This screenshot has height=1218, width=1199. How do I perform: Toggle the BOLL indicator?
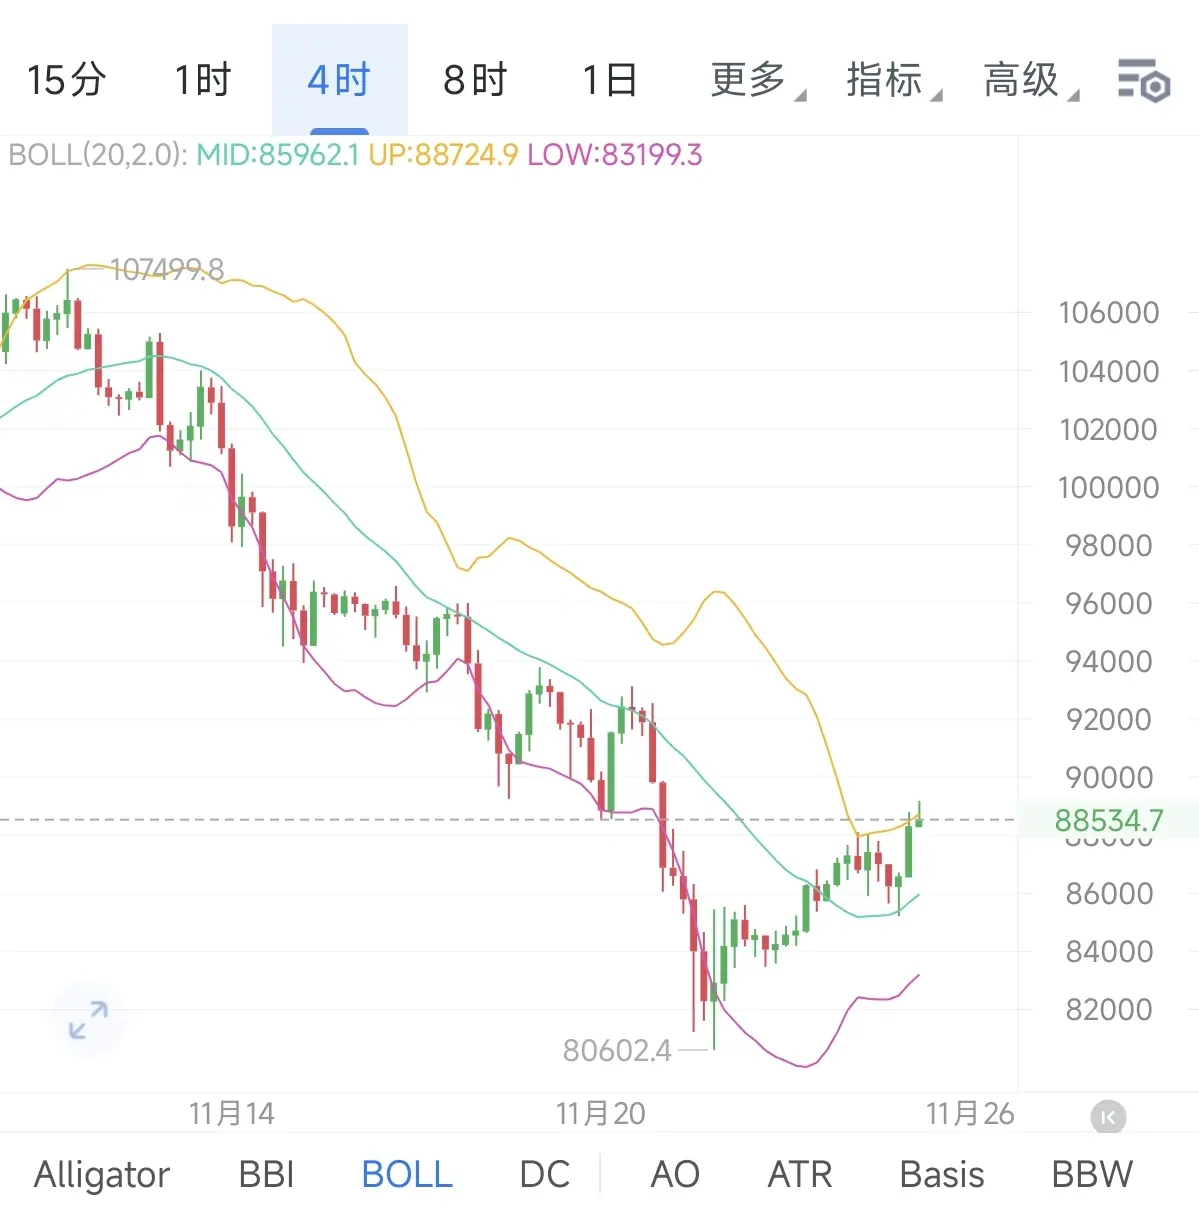point(407,1174)
